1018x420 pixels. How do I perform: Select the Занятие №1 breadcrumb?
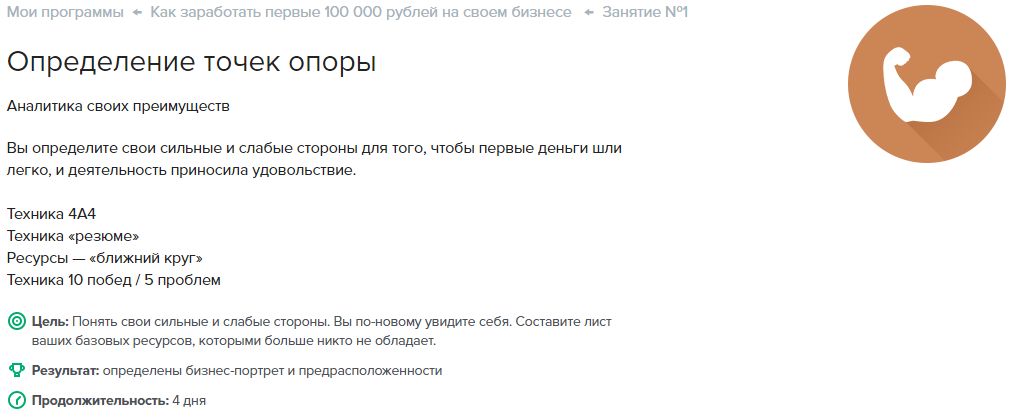pos(645,12)
